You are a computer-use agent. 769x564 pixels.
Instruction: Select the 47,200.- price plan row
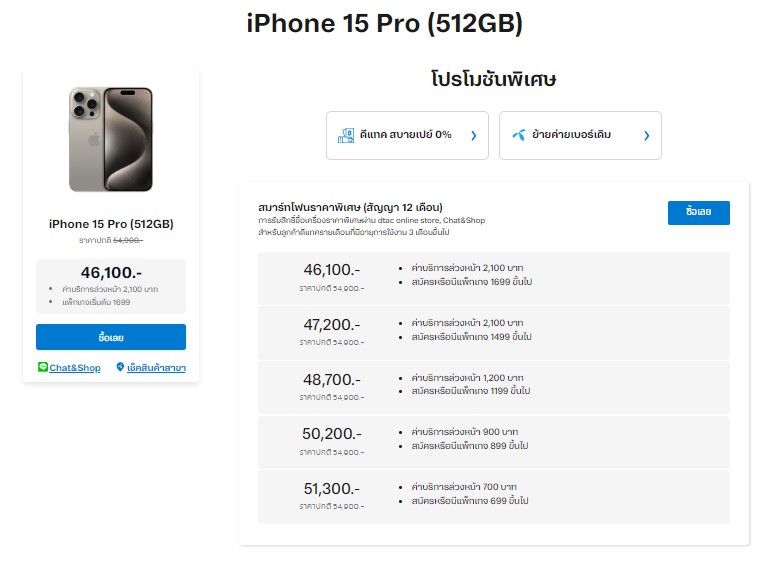click(x=493, y=332)
